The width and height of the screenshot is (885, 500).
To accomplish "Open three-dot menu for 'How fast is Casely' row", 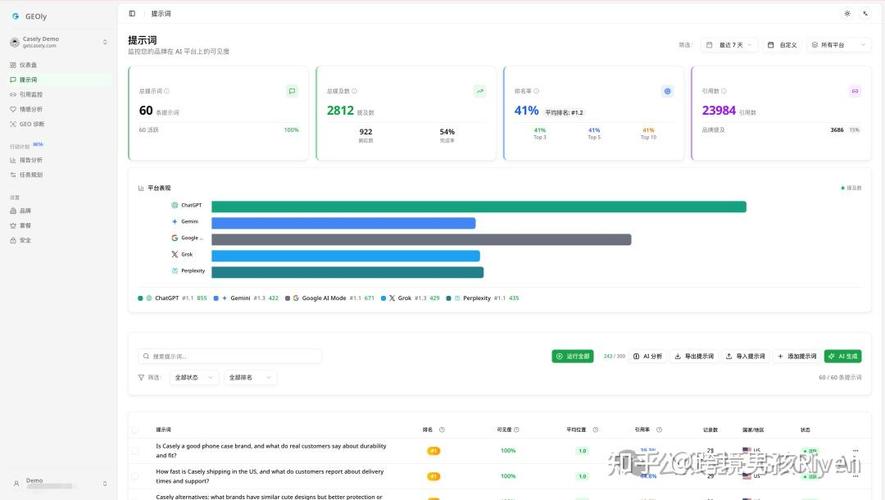I will click(x=856, y=476).
